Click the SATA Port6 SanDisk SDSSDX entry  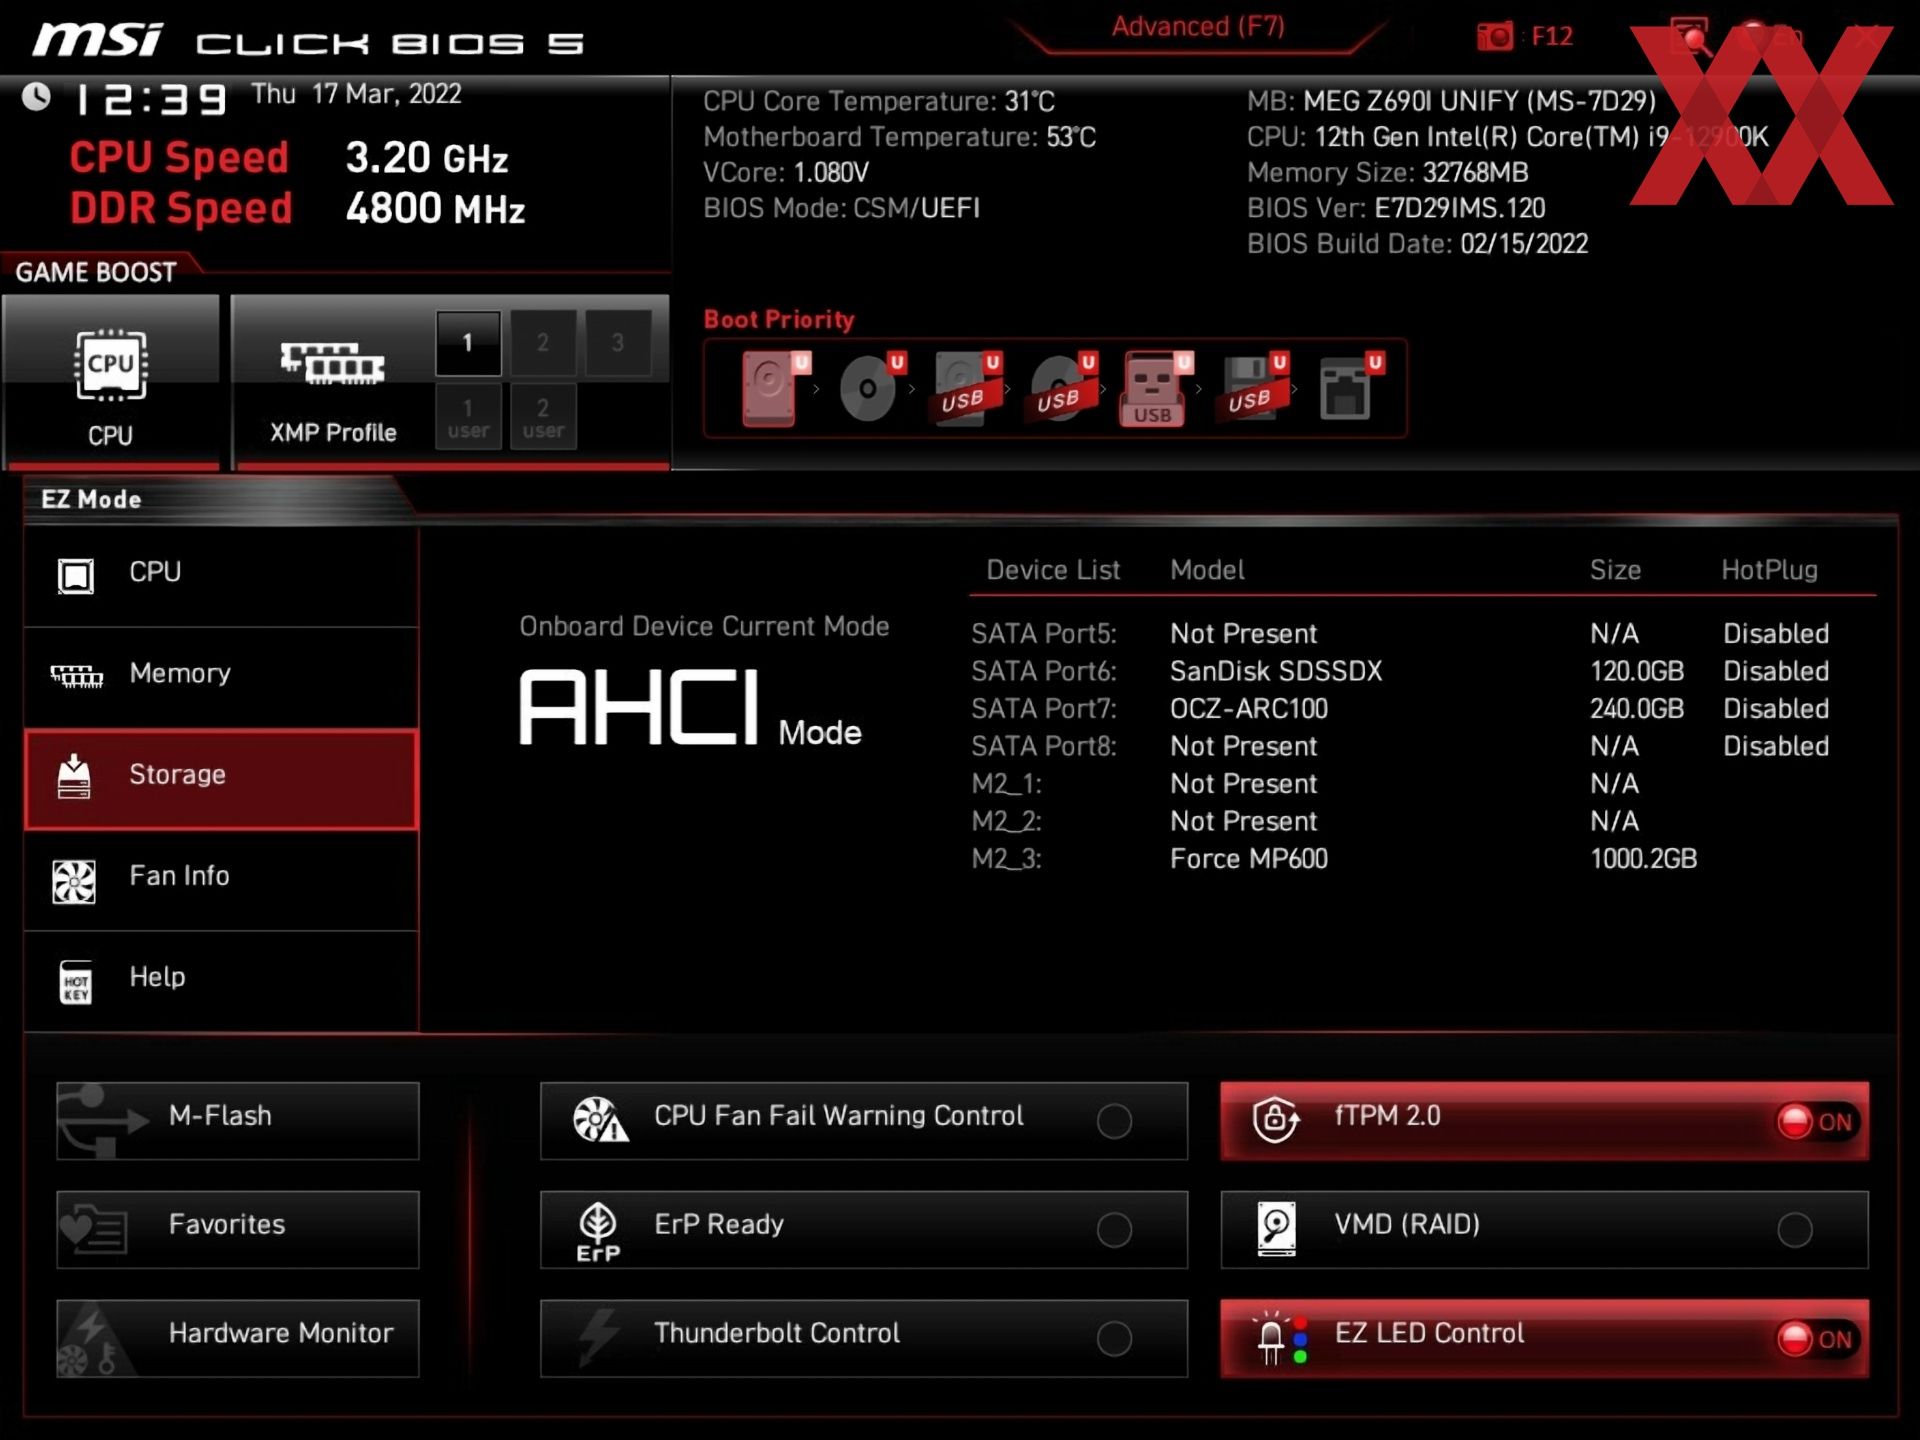[x=1400, y=671]
